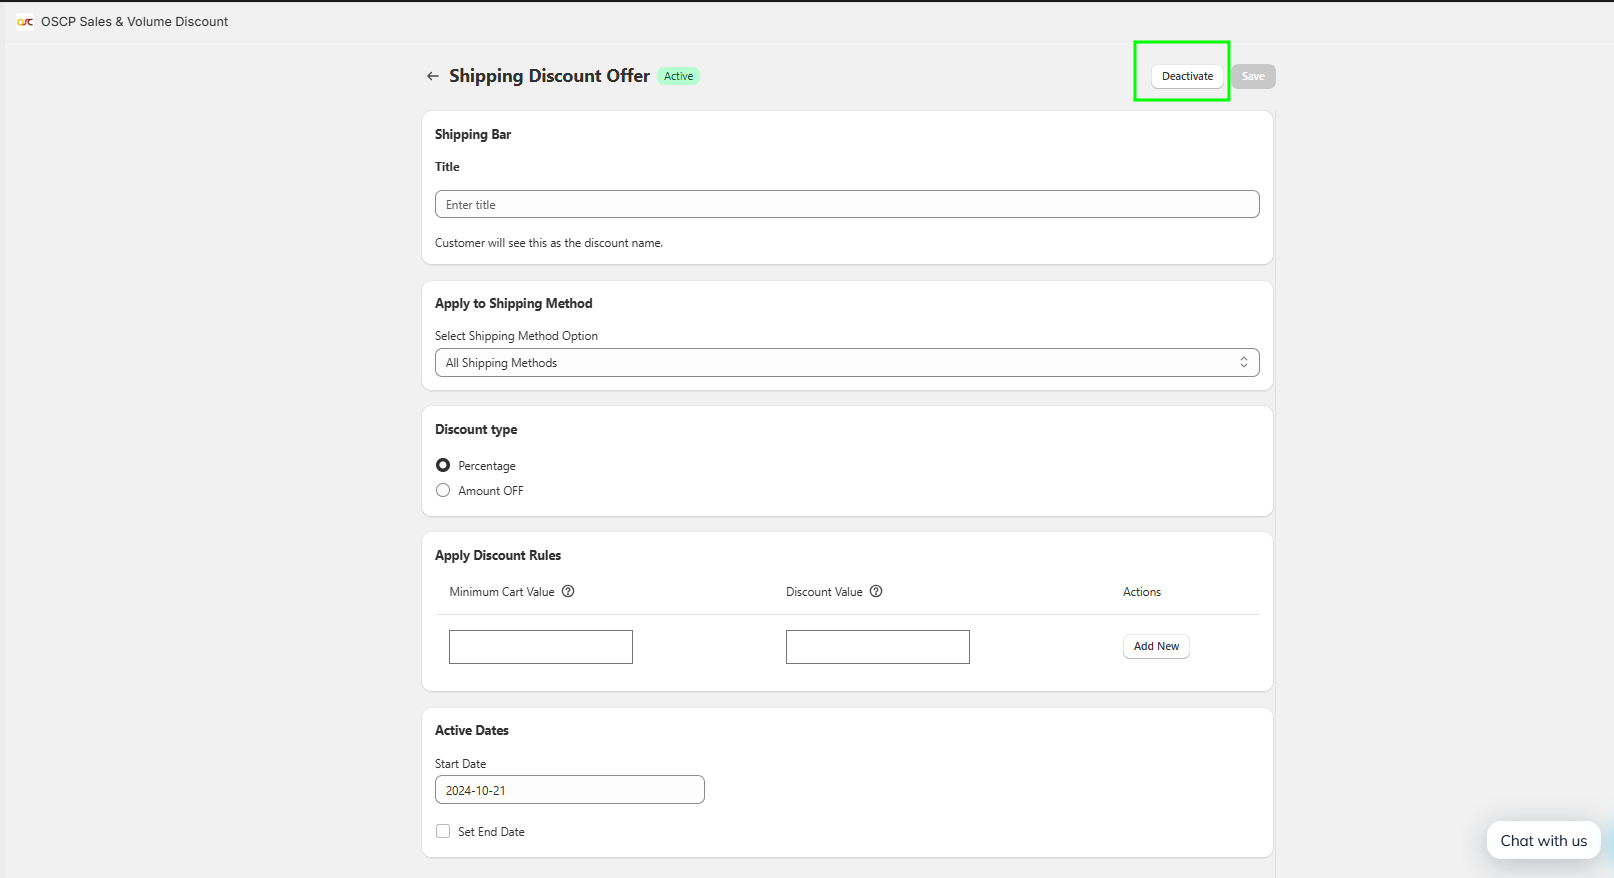Click Add New to add a discount rule
This screenshot has height=878, width=1614.
[x=1156, y=646]
